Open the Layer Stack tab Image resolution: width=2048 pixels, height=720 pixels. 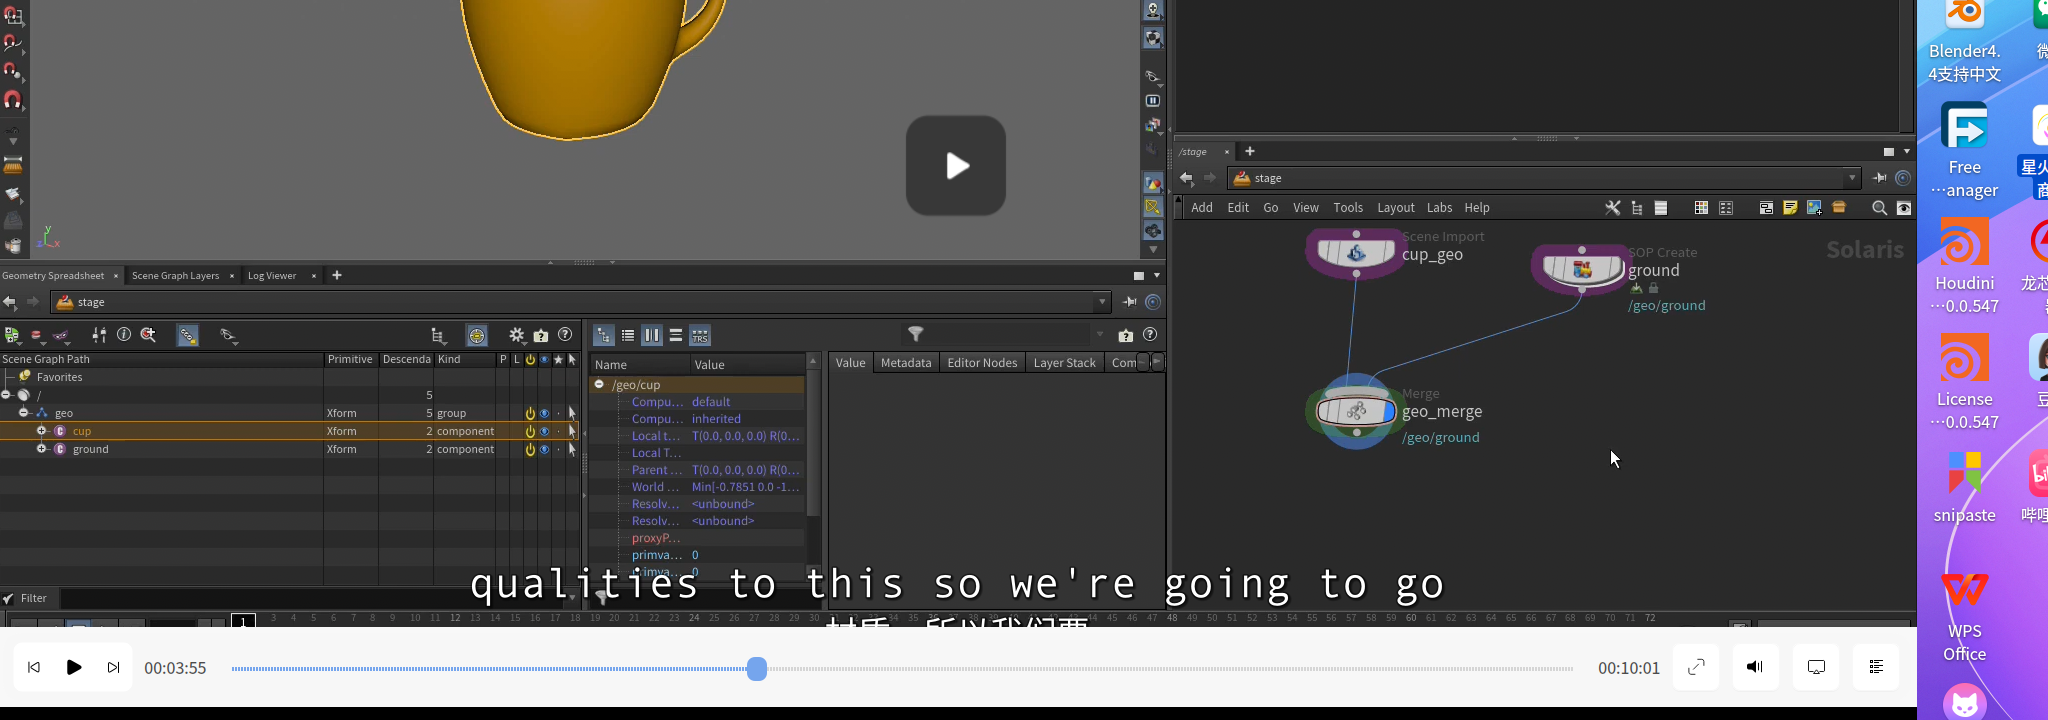[1064, 363]
